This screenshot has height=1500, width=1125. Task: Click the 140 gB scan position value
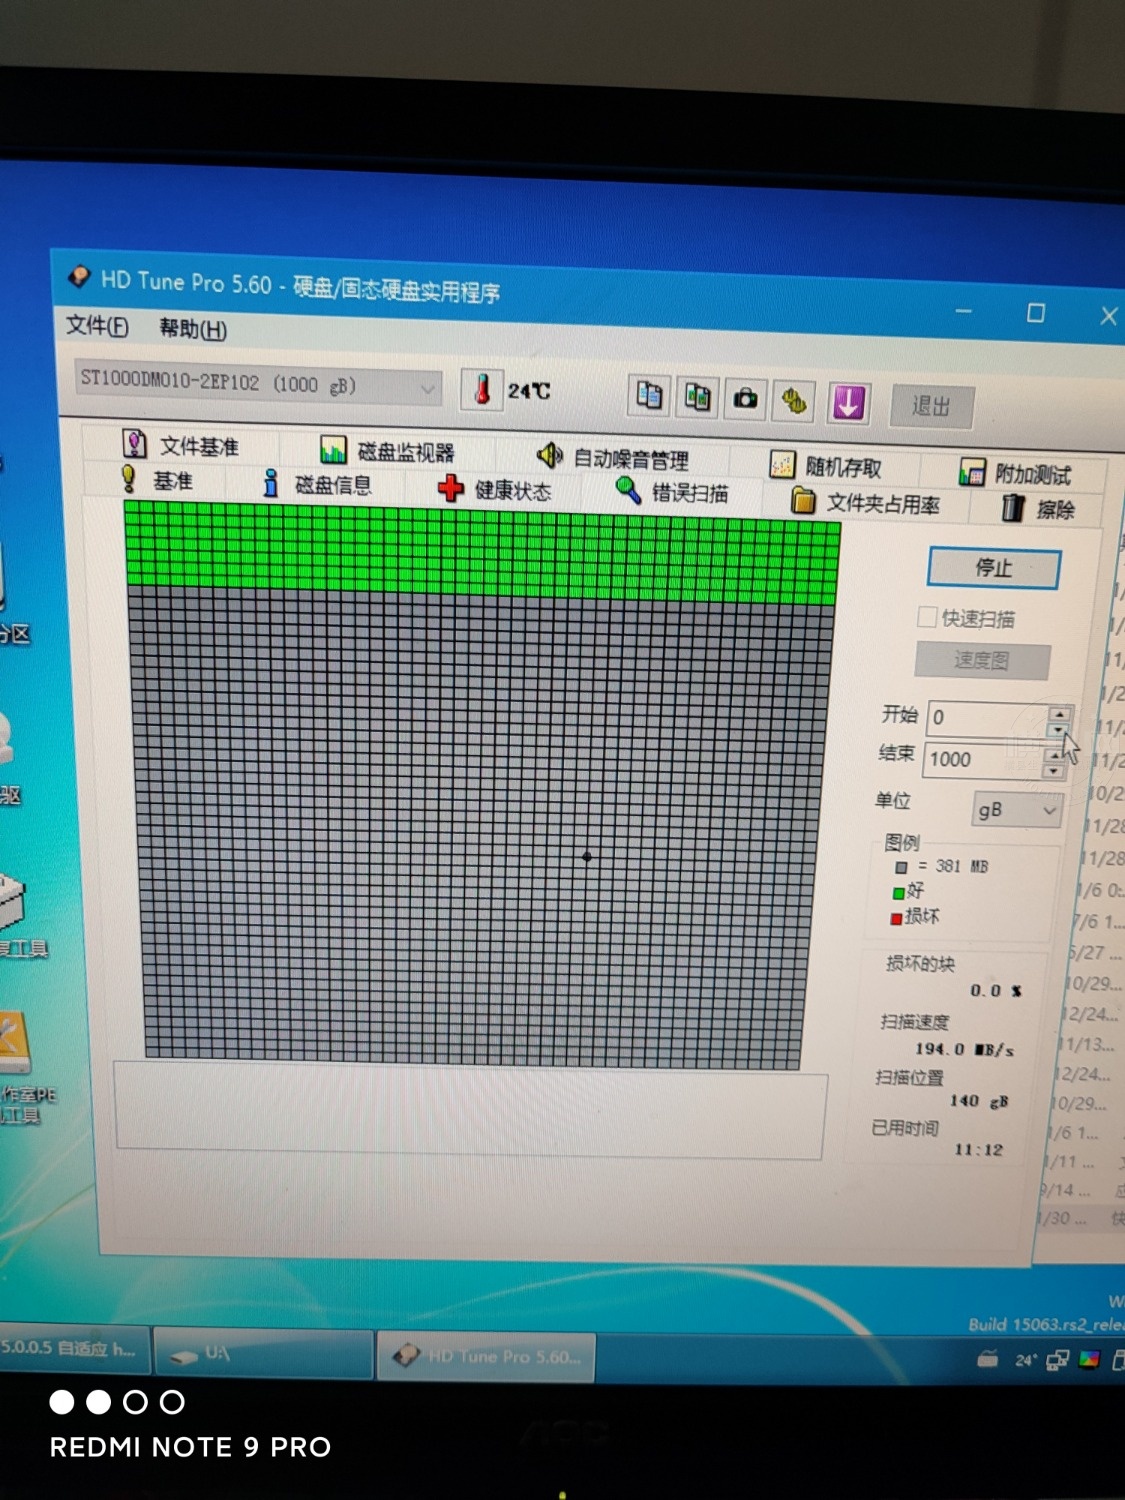pos(979,1101)
